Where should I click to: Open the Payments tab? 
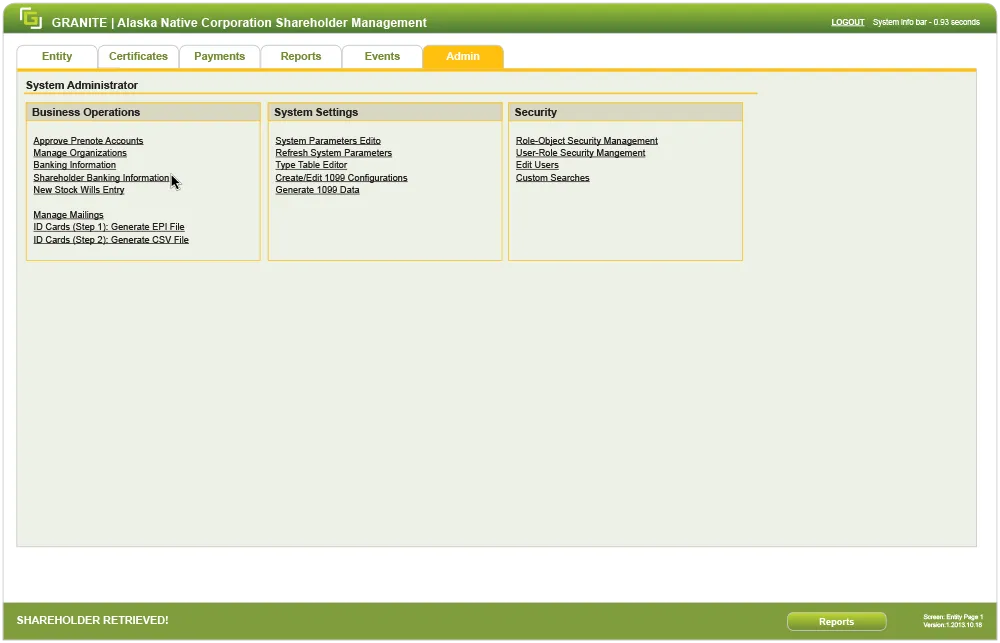point(219,57)
